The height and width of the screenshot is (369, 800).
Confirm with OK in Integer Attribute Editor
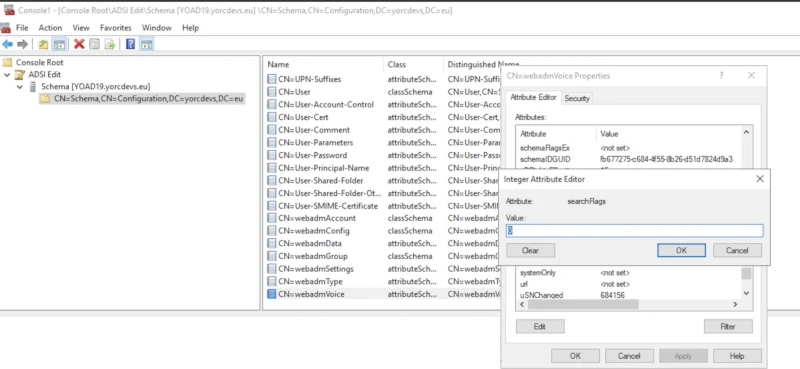(681, 250)
